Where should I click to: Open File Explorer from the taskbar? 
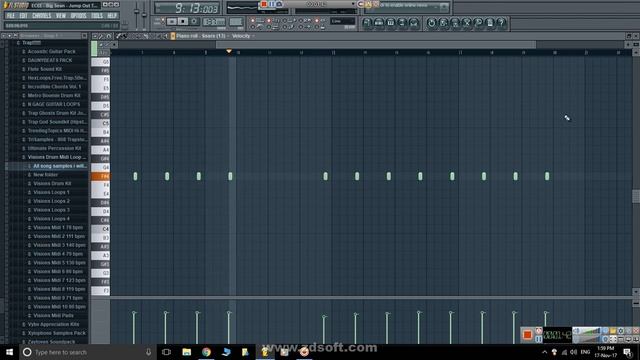click(x=187, y=352)
